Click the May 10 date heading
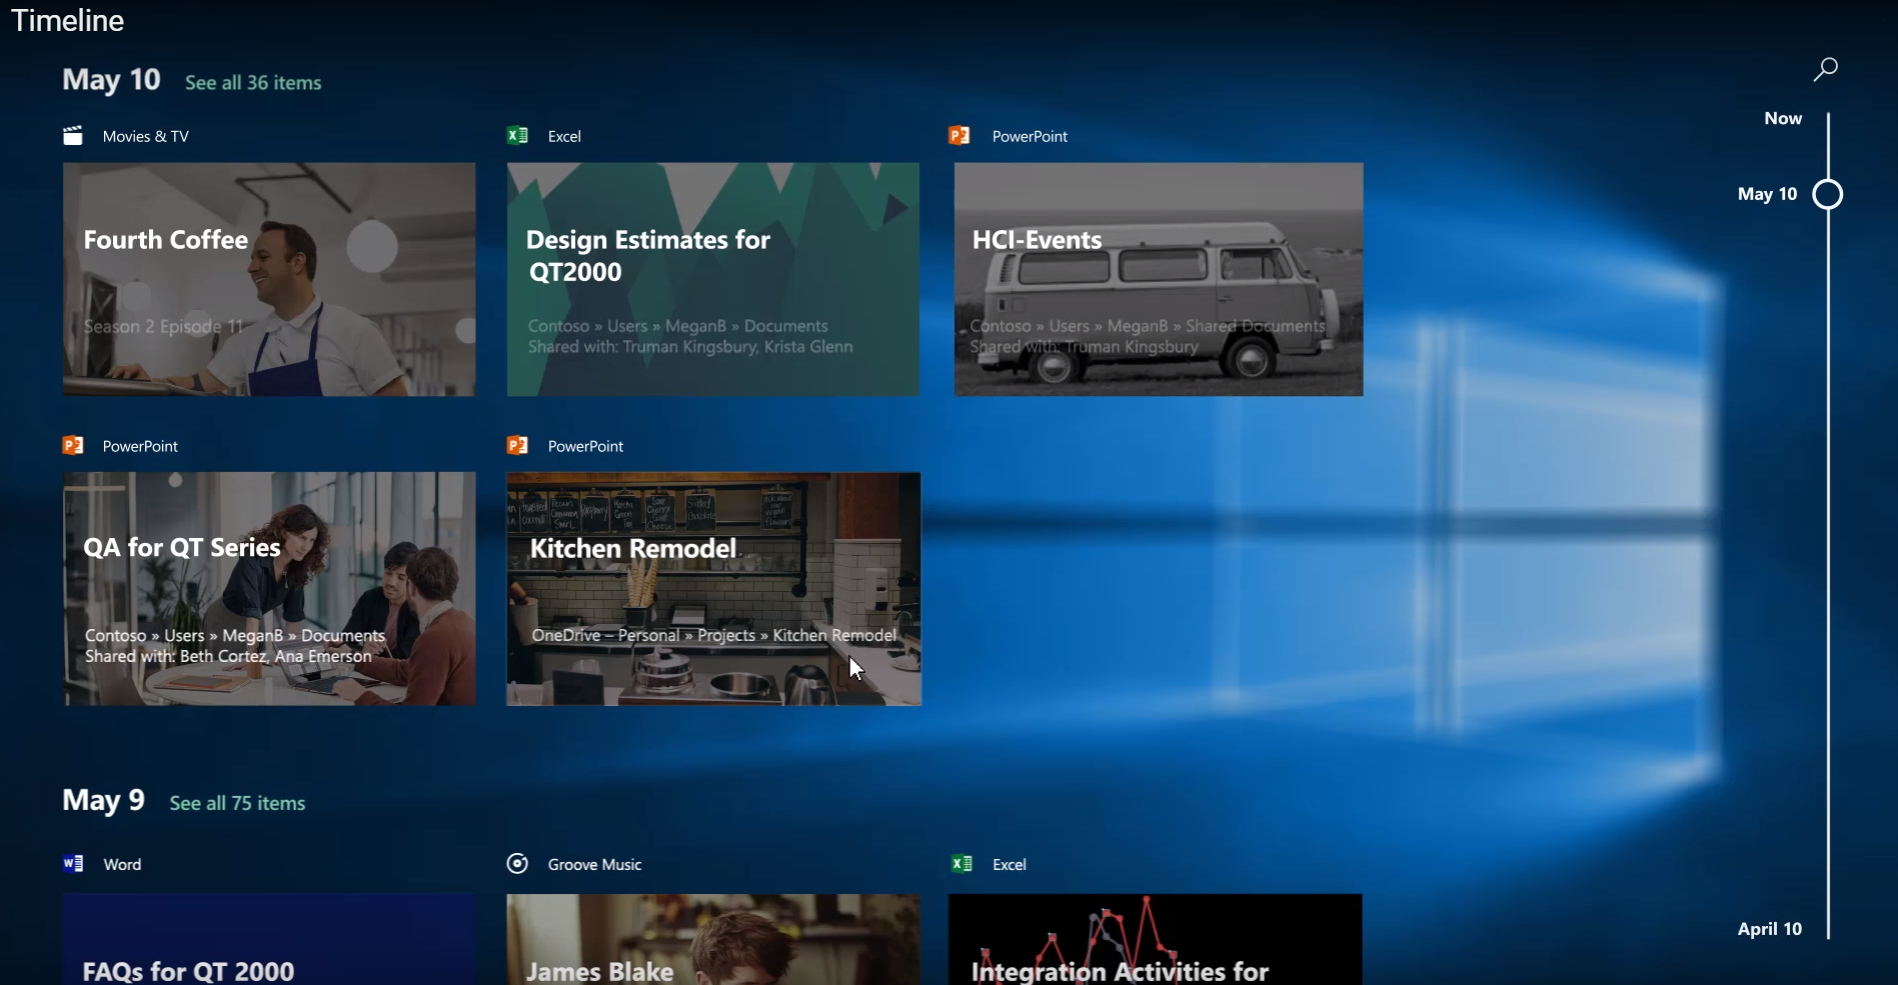Viewport: 1898px width, 985px height. pyautogui.click(x=111, y=80)
